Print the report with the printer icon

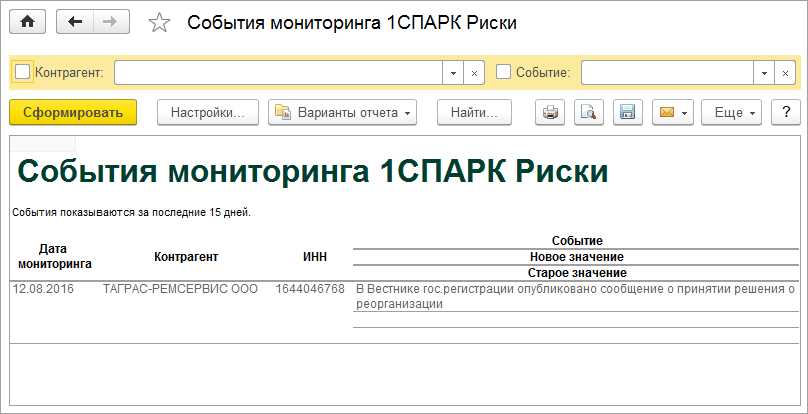click(550, 112)
